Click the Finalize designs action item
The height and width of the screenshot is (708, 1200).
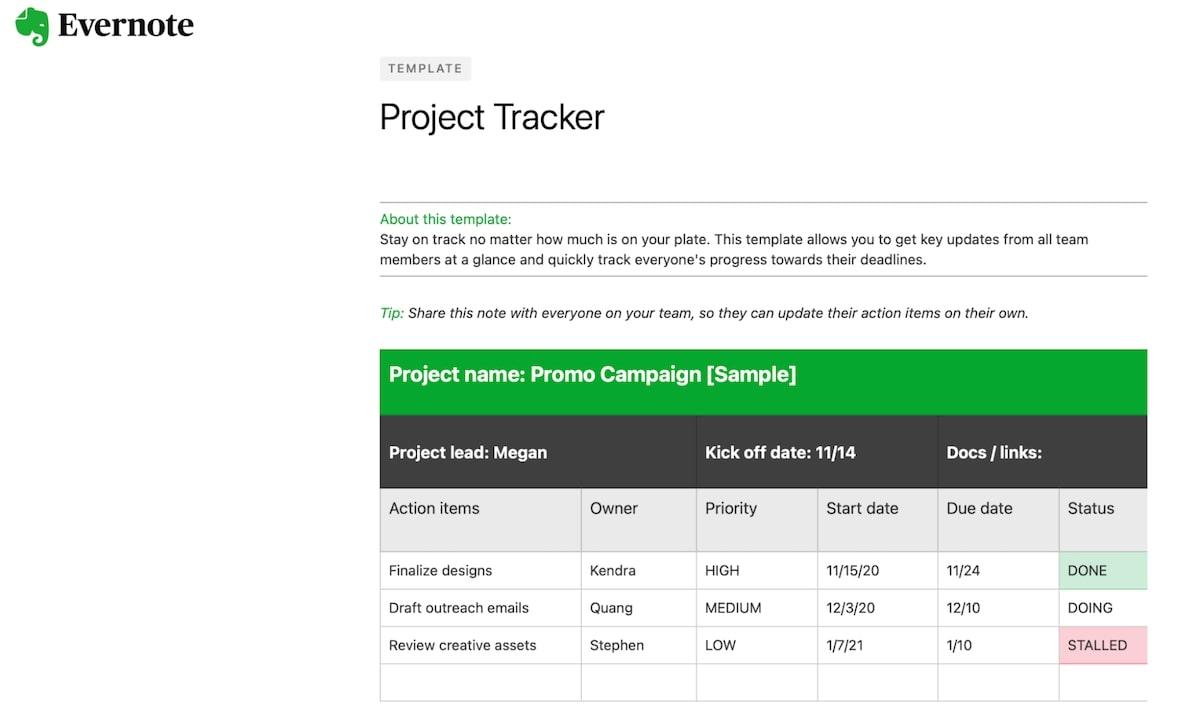tap(440, 571)
